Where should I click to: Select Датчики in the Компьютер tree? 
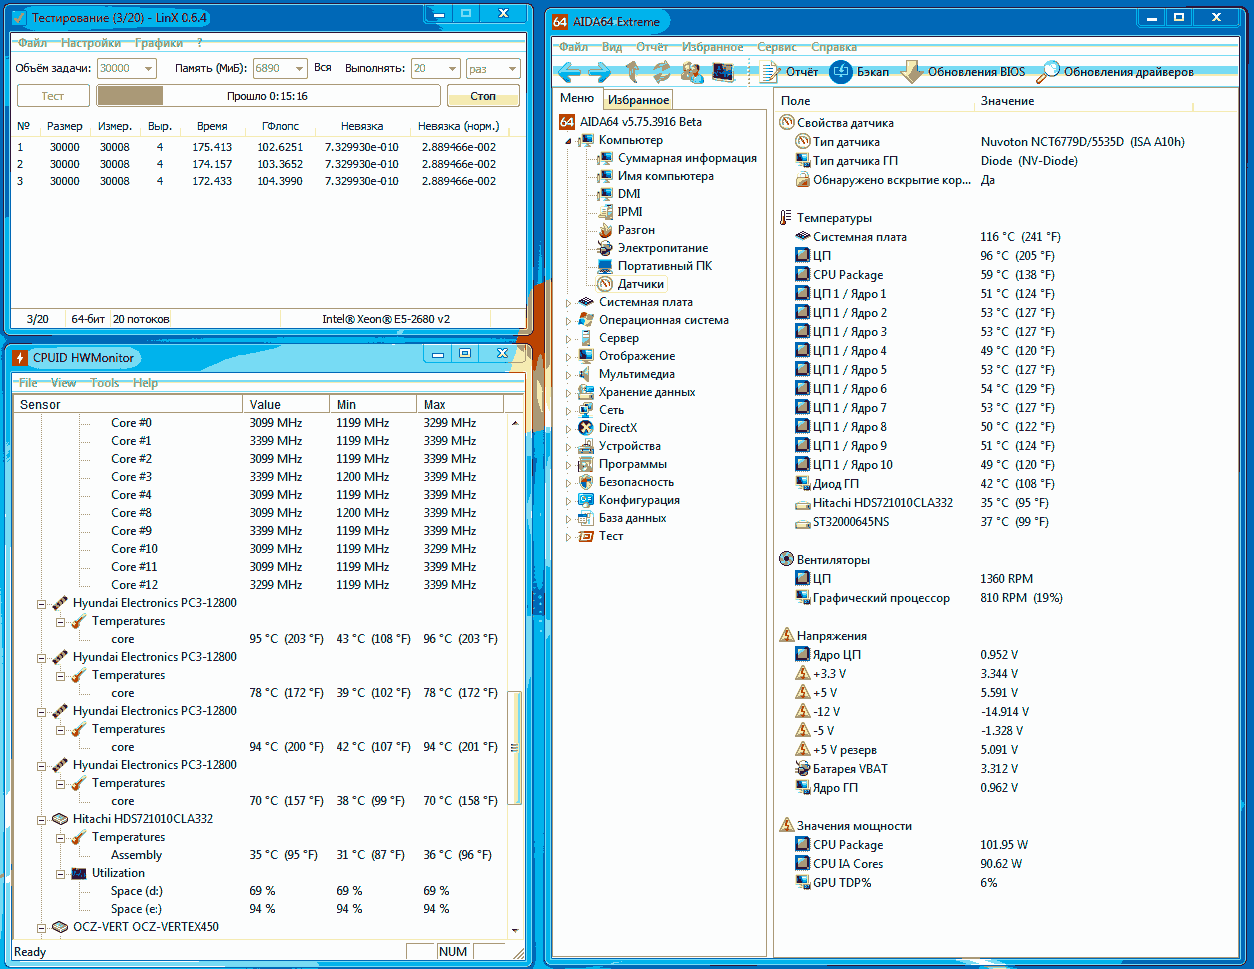coord(640,284)
